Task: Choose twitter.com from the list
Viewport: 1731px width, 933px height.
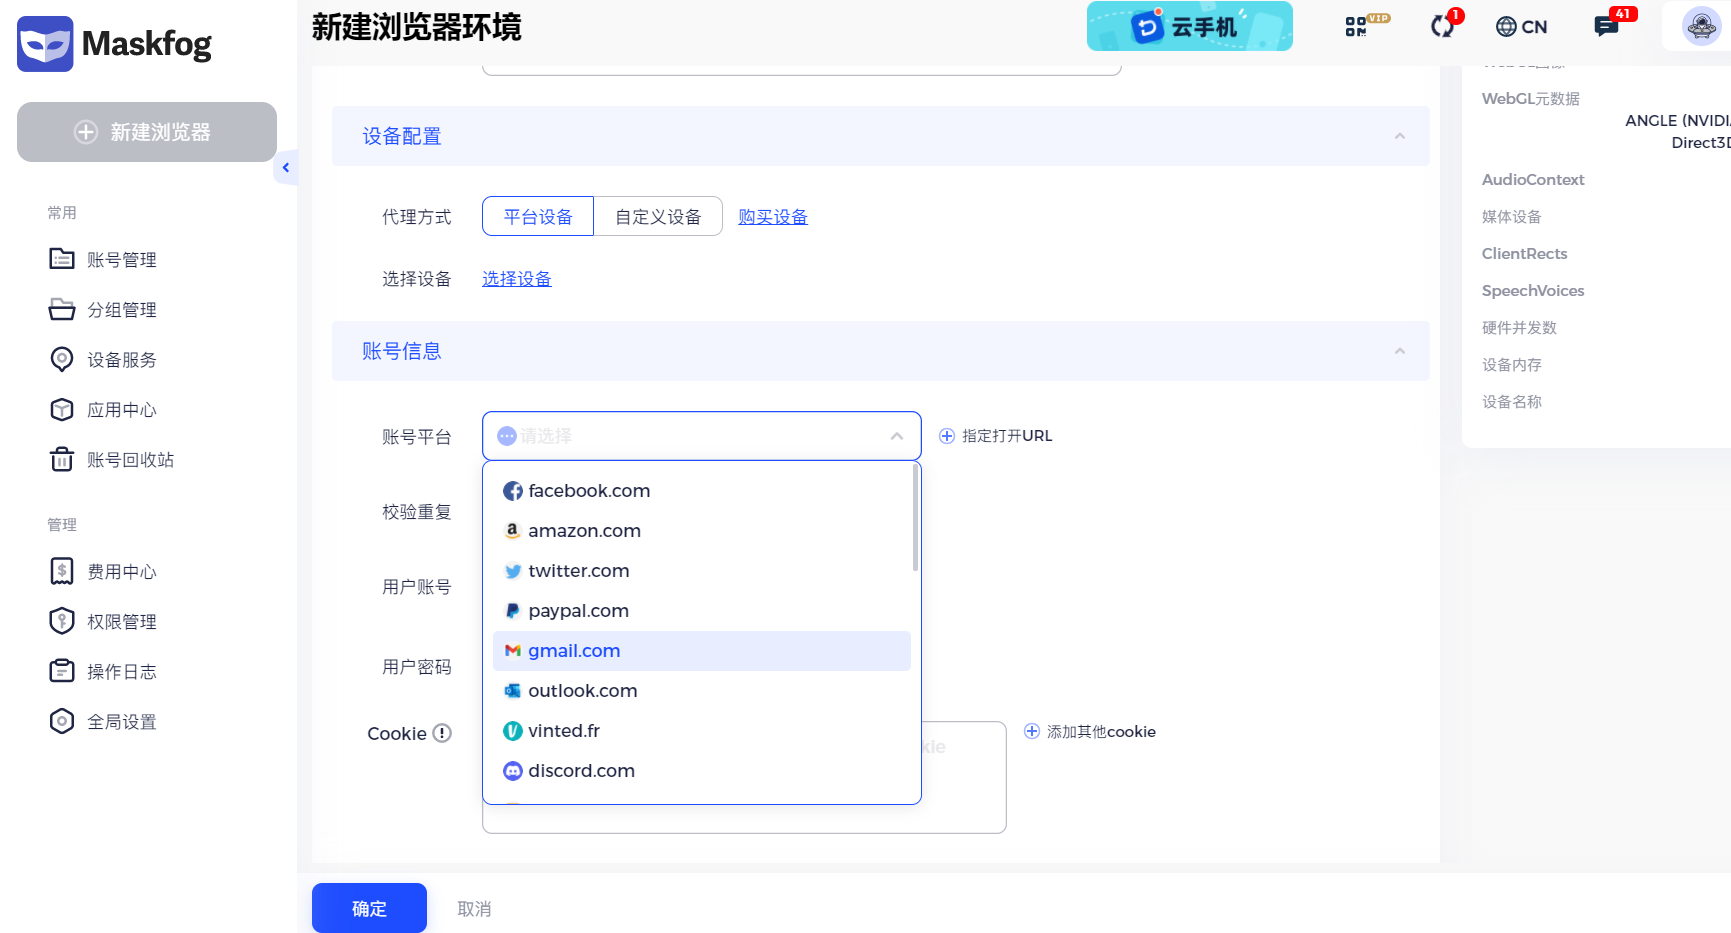Action: 702,571
